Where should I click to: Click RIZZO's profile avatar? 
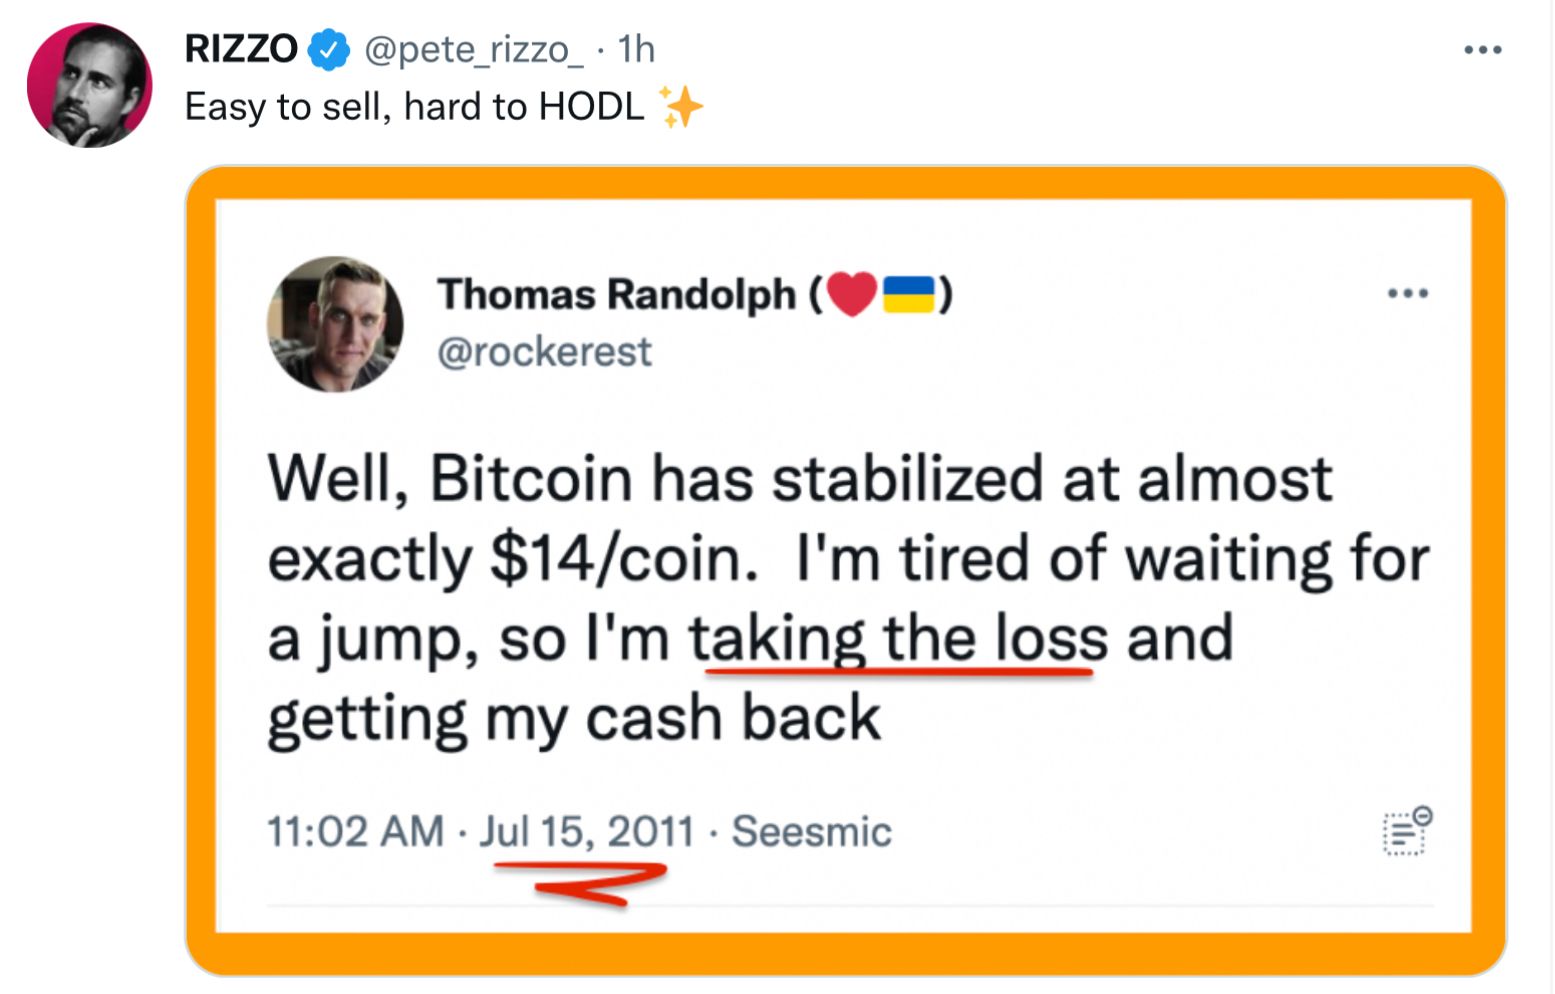coord(90,84)
